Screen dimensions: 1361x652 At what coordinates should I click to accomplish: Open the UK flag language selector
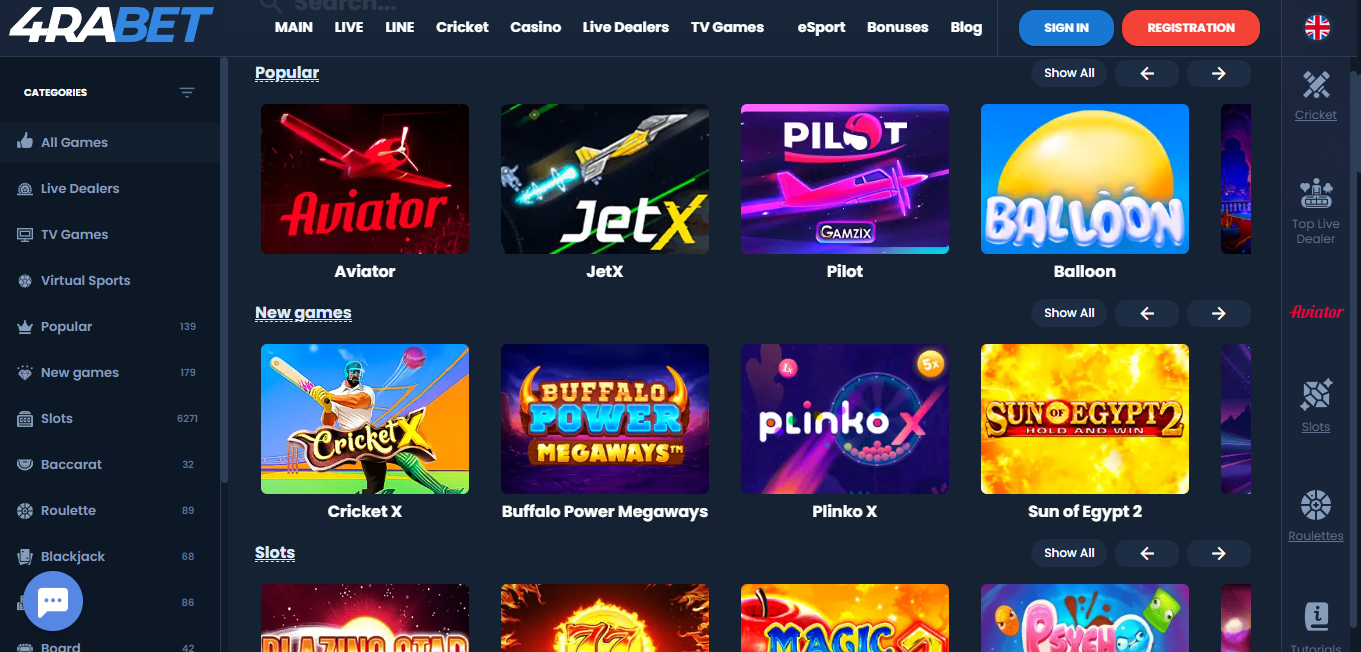point(1317,28)
